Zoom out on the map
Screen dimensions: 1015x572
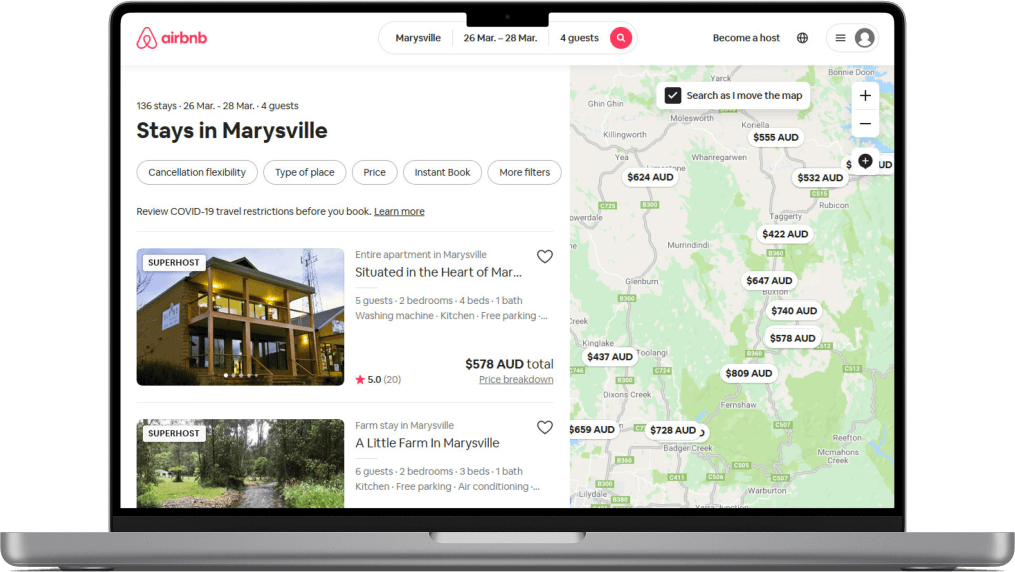pyautogui.click(x=865, y=124)
